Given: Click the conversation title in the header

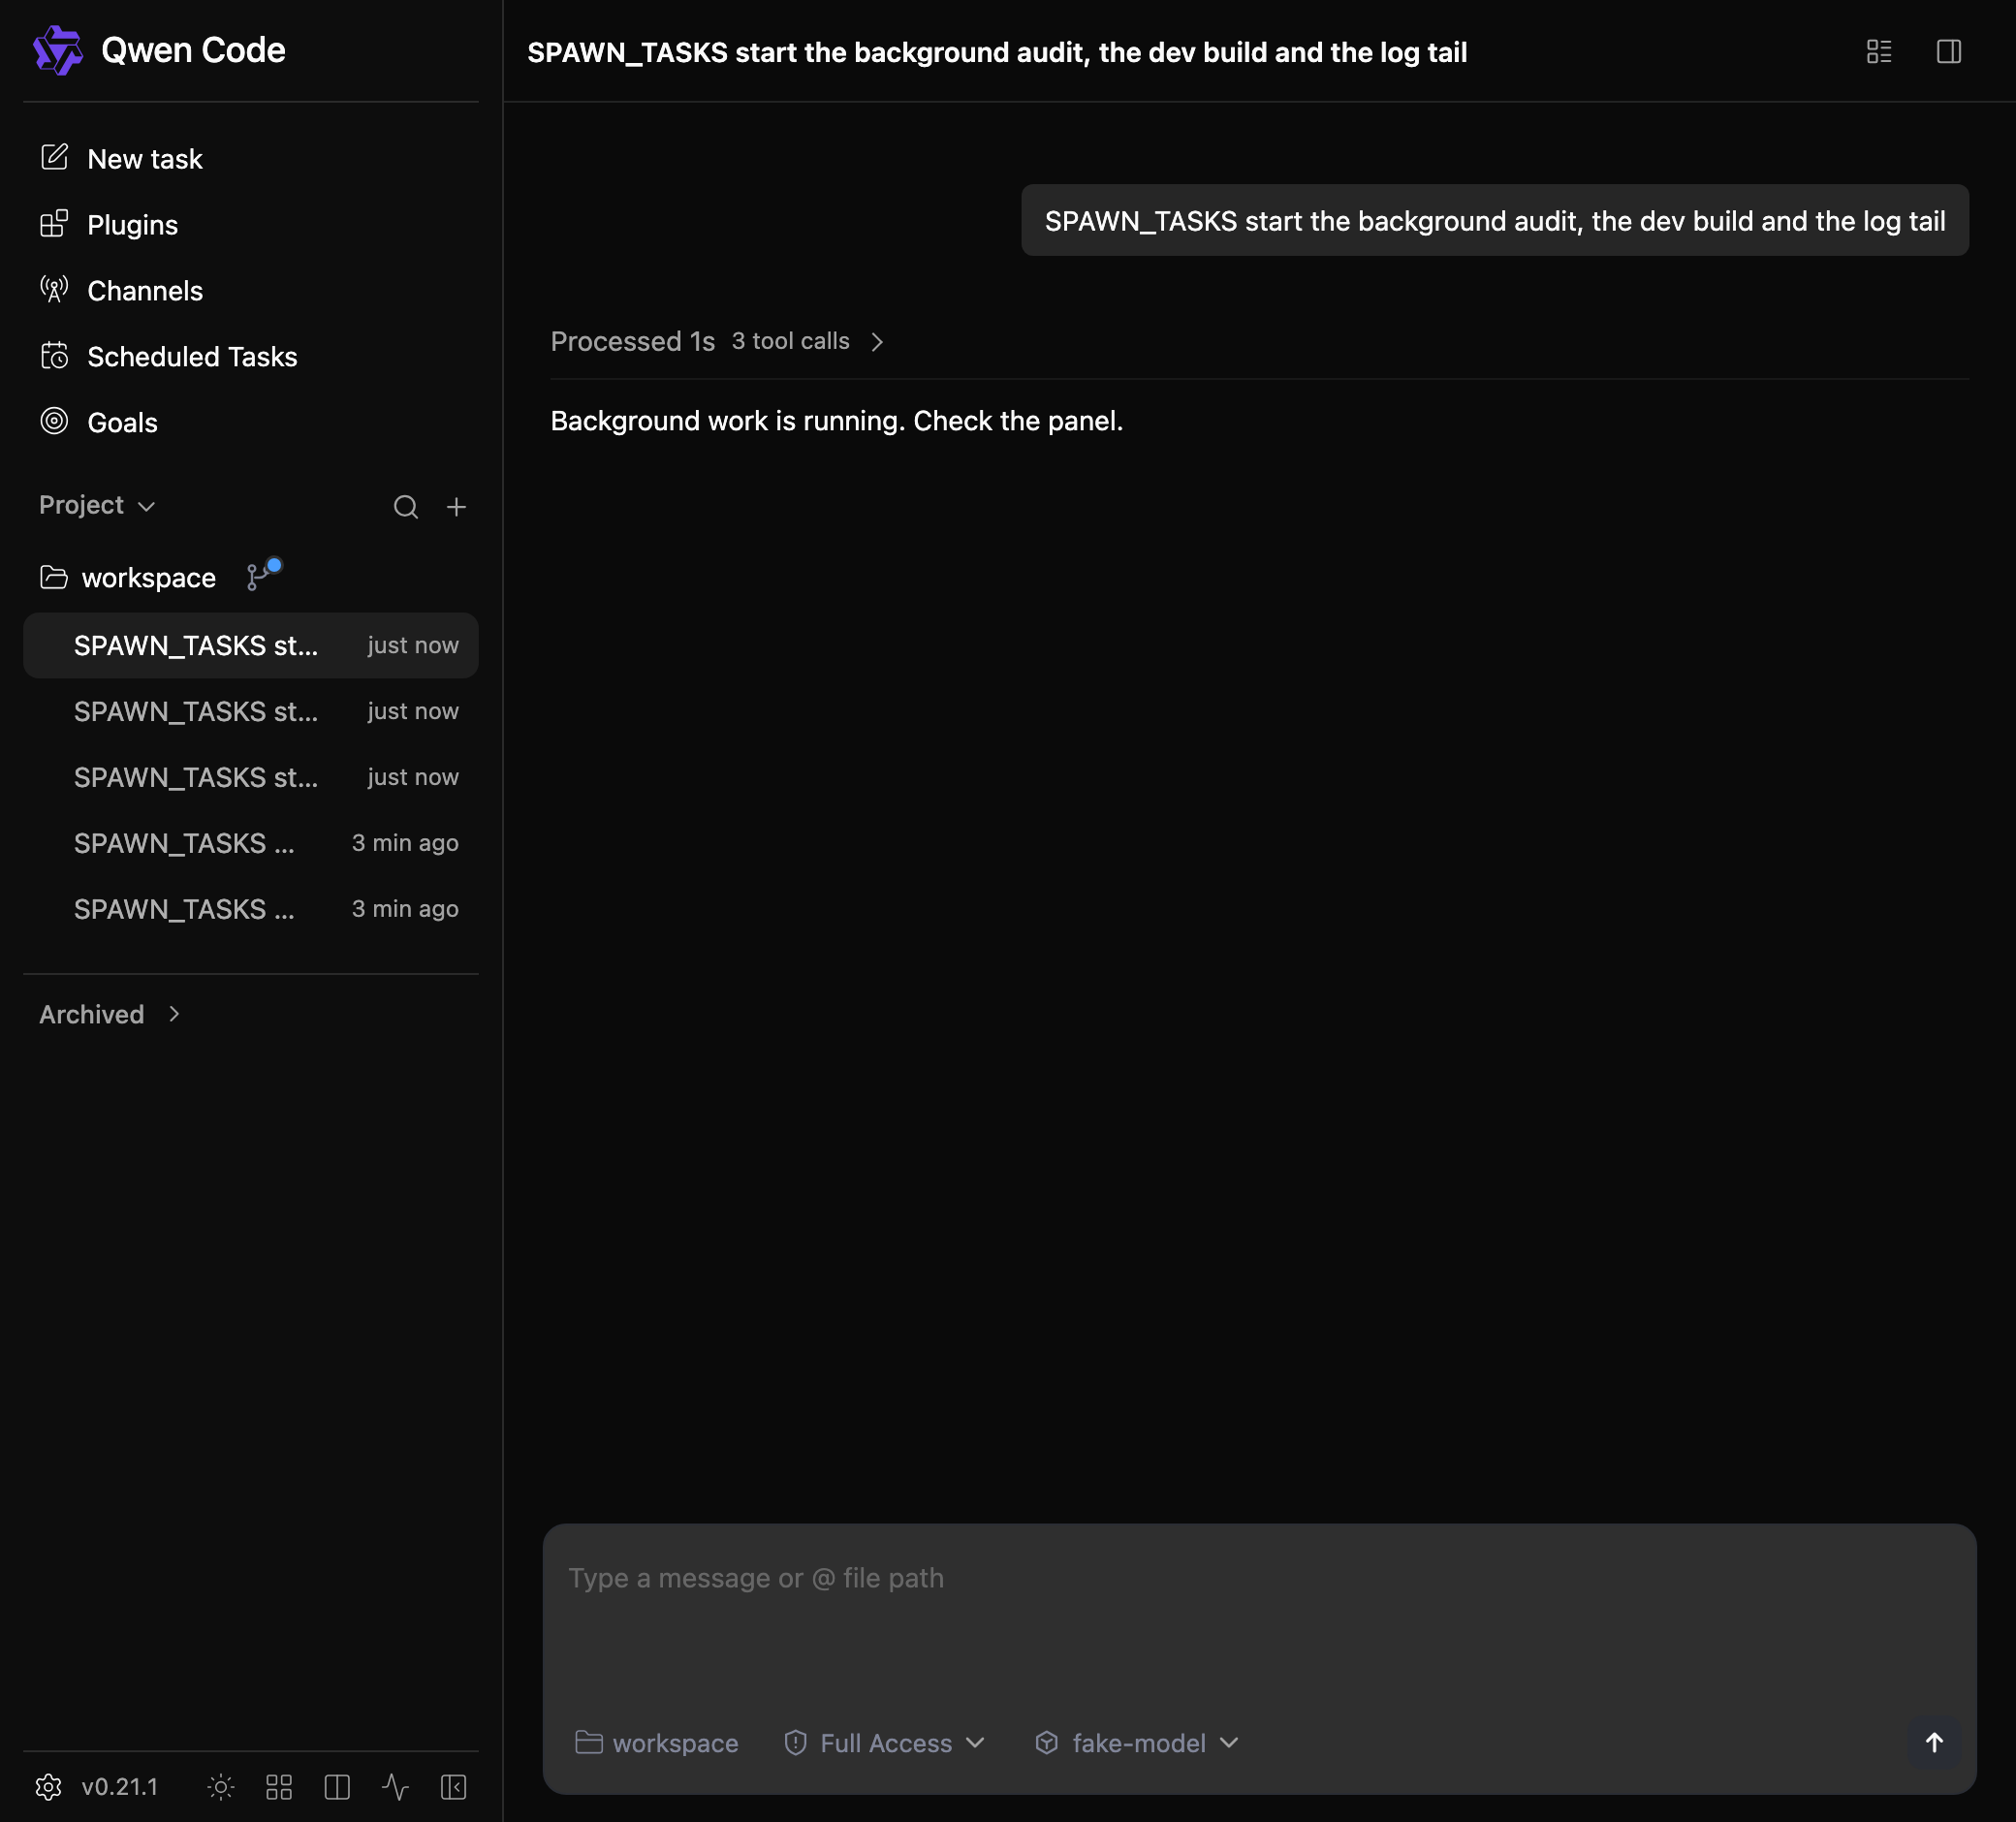Looking at the screenshot, I should point(997,52).
